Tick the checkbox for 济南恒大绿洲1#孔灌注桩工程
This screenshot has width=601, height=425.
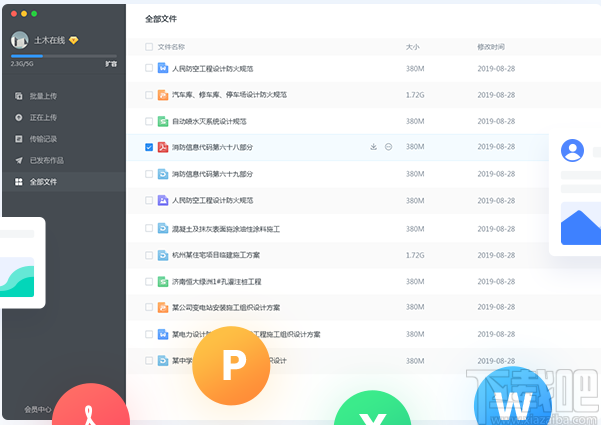(149, 282)
